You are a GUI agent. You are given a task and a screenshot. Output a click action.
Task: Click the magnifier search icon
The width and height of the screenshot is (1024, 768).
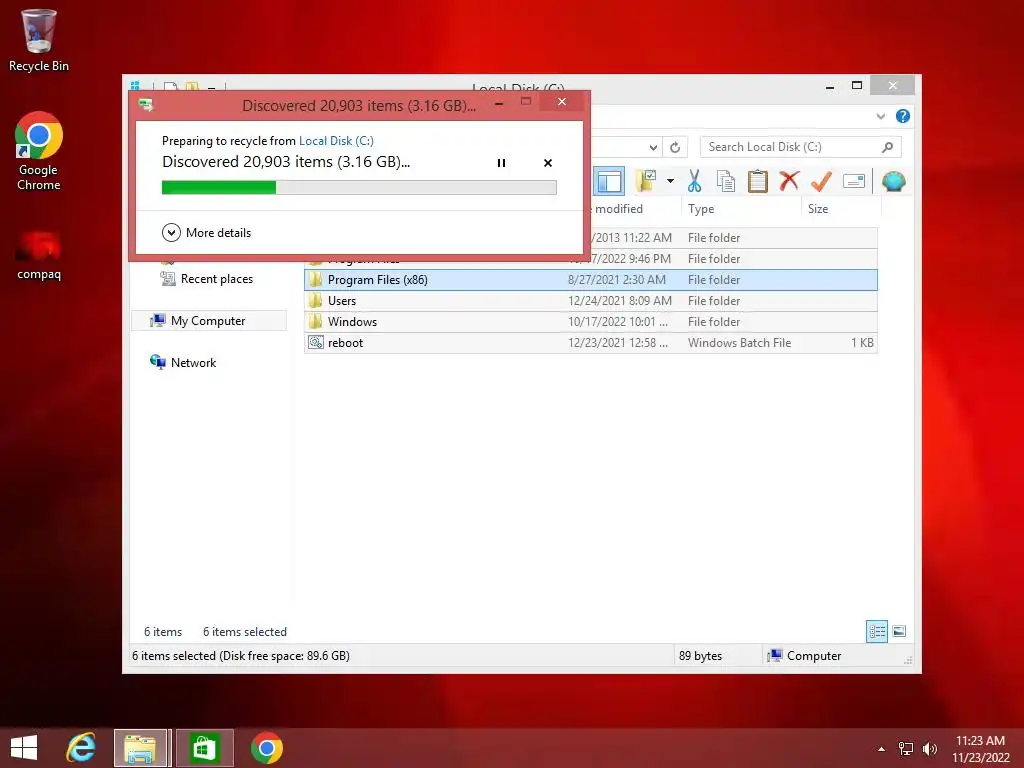(x=888, y=147)
